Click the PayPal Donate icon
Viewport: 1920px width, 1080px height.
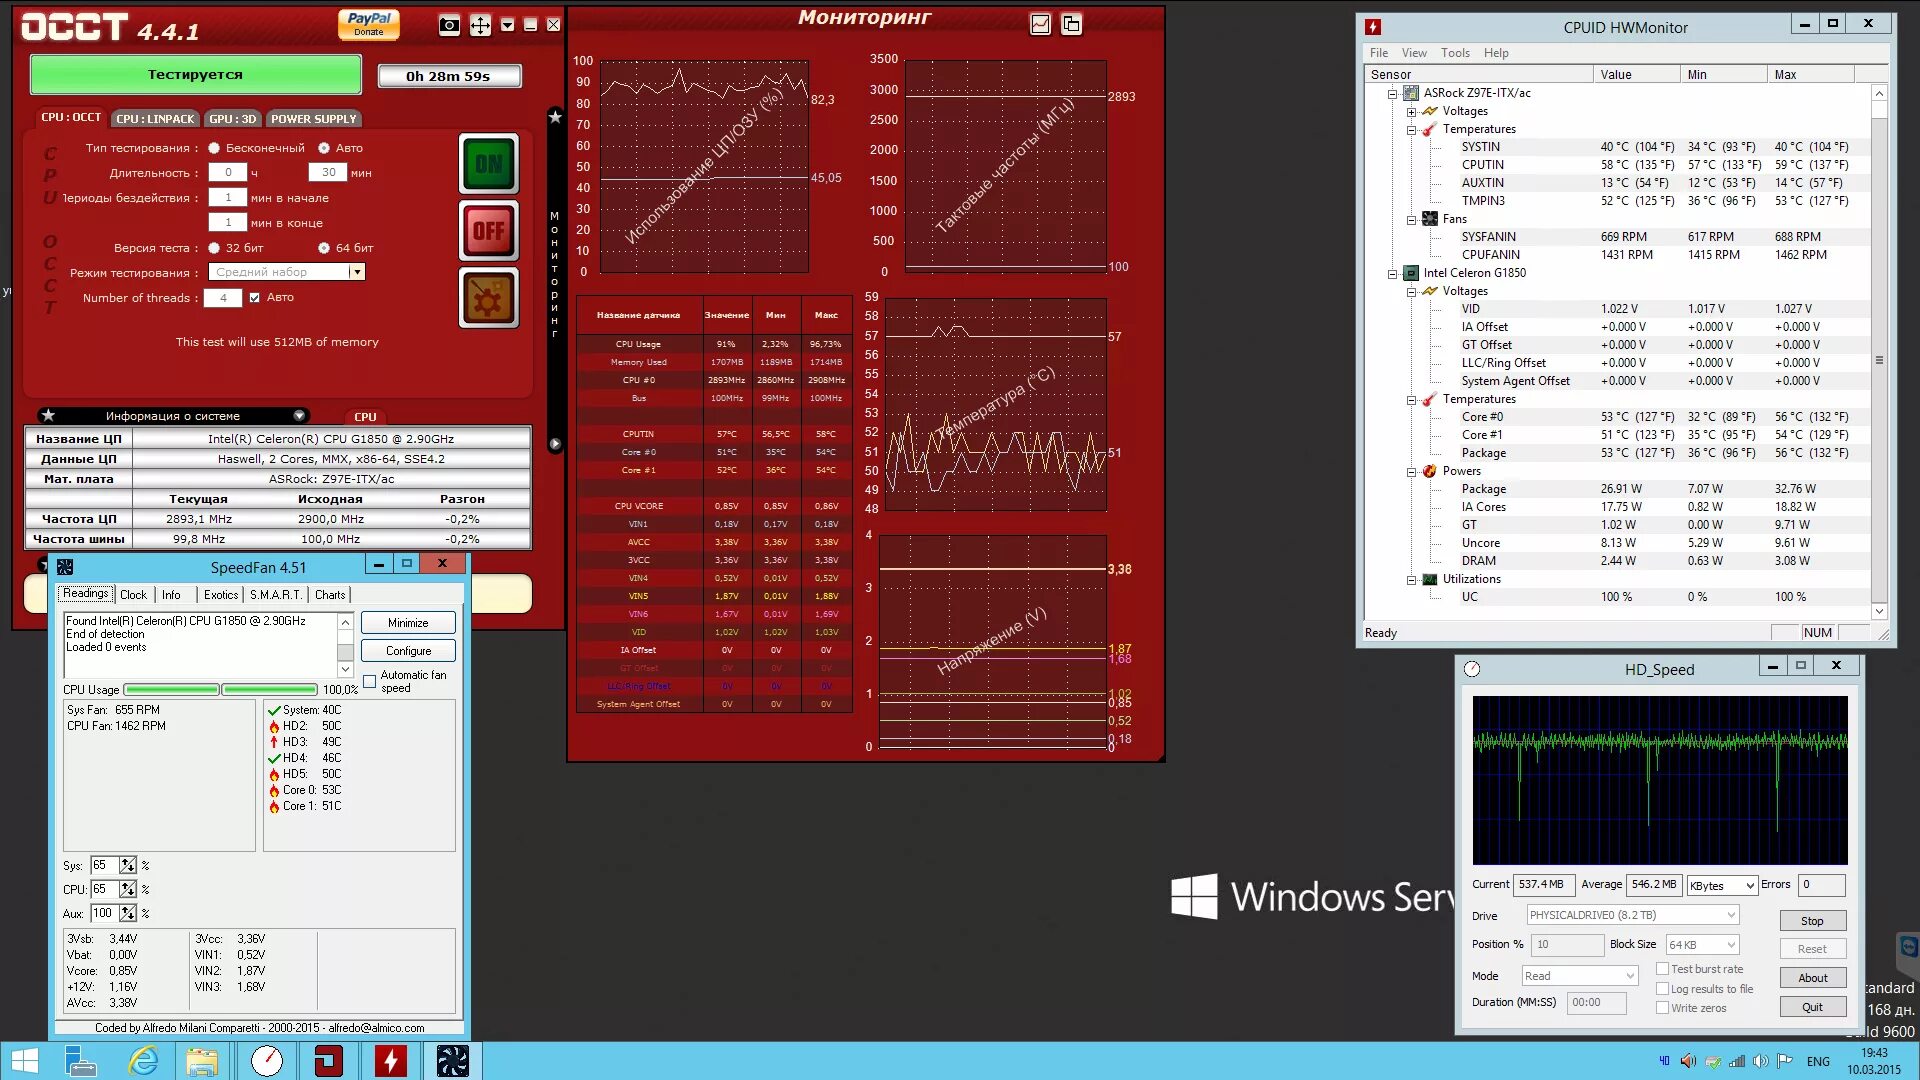click(x=369, y=24)
